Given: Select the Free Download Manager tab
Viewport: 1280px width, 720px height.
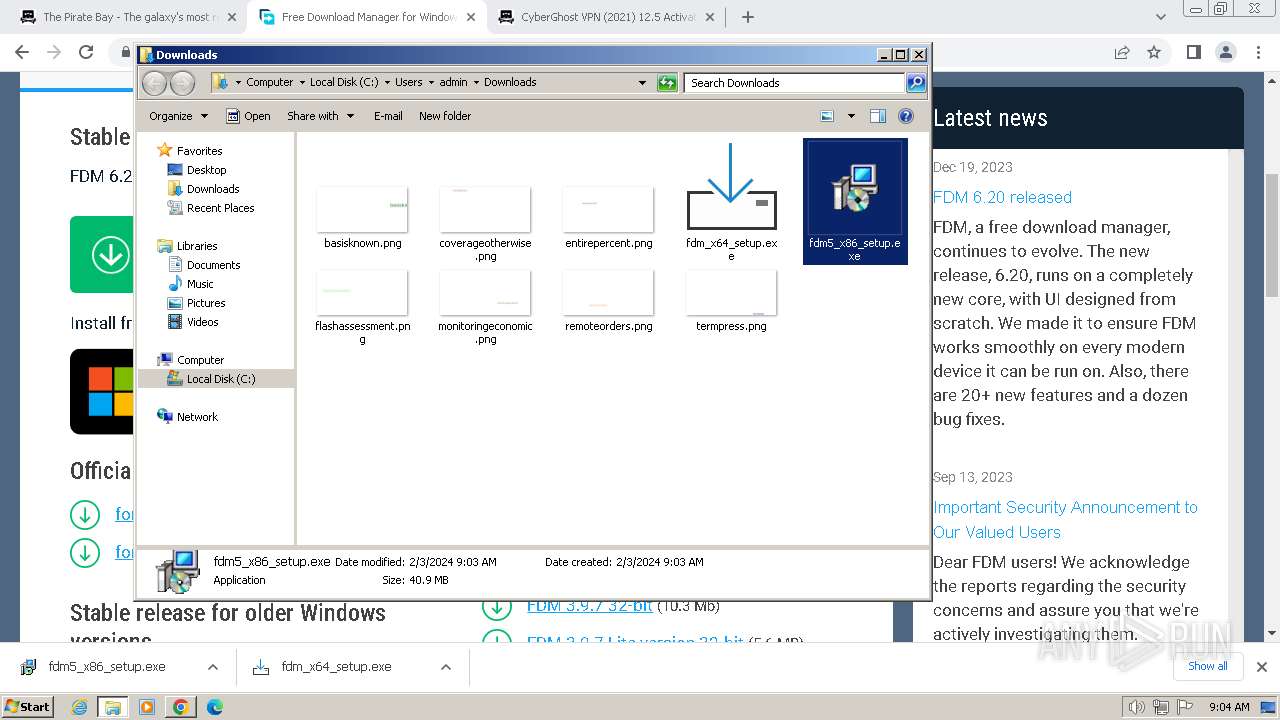Looking at the screenshot, I should point(368,17).
